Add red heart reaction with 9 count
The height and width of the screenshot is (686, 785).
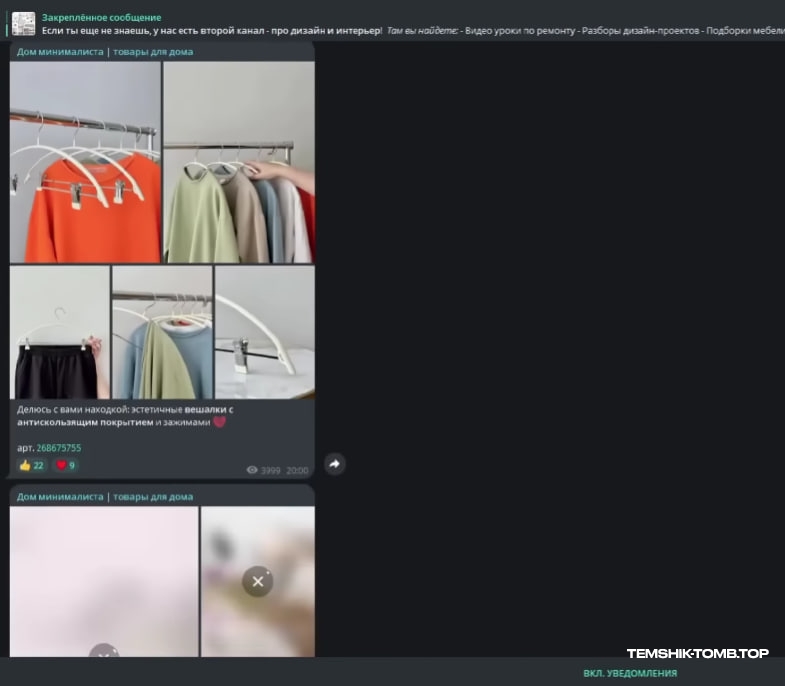point(66,465)
